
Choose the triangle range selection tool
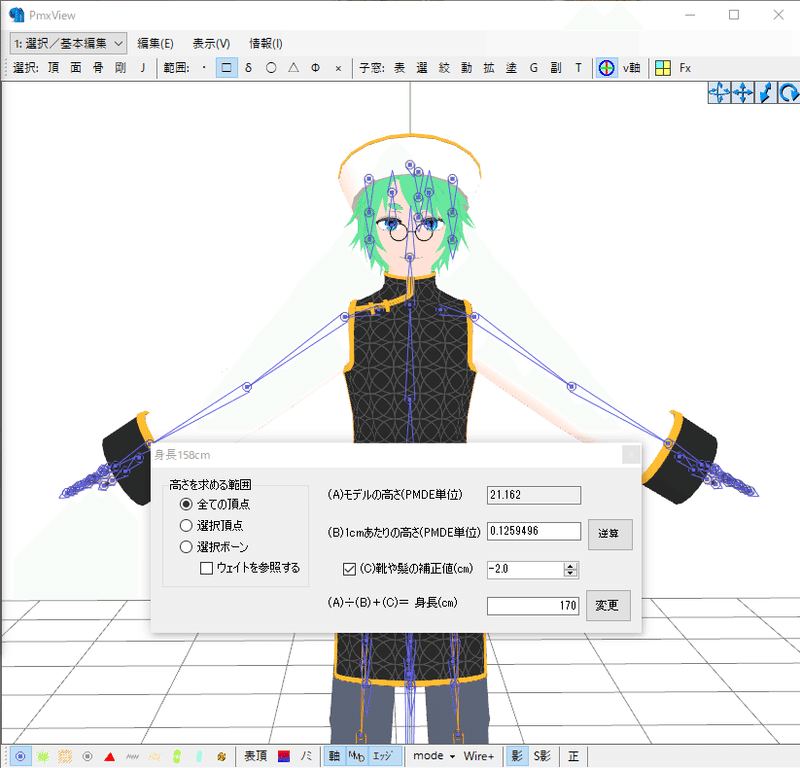click(x=293, y=68)
